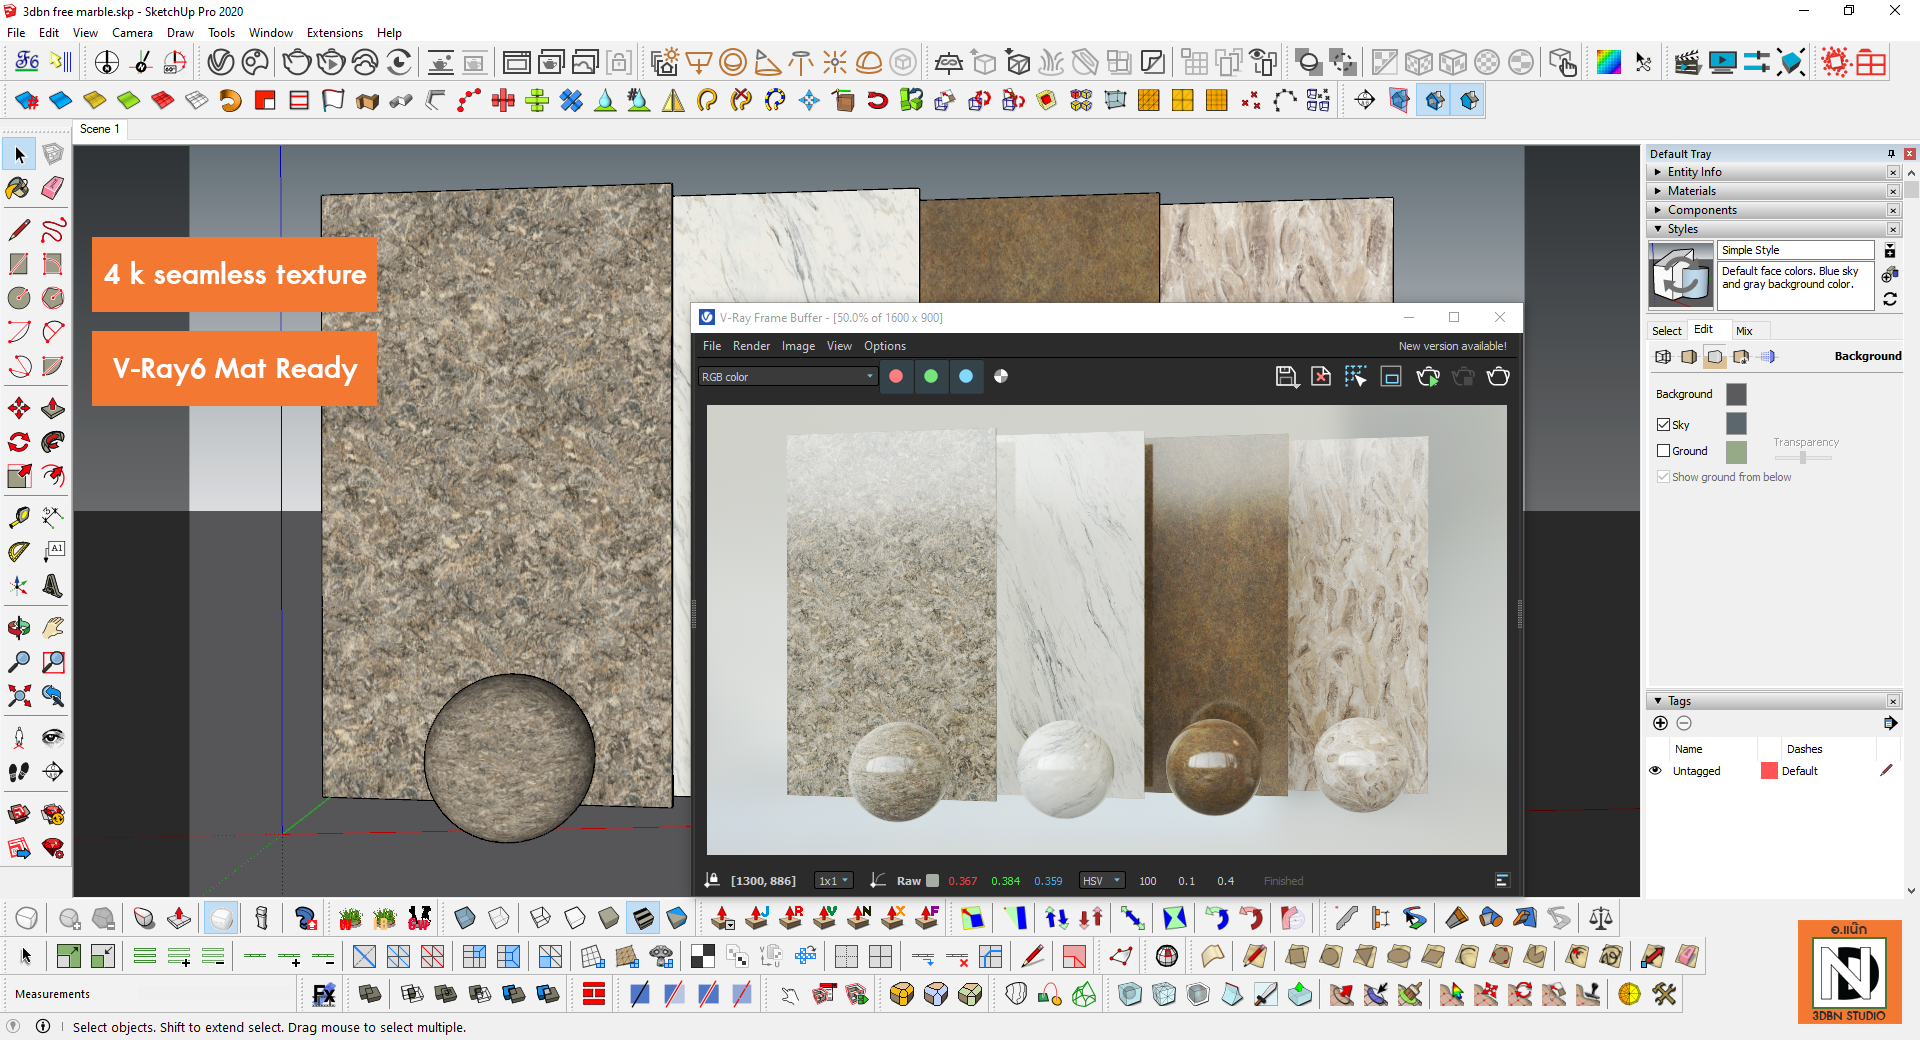
Task: Start render with V-Ray teapot icon
Action: click(296, 62)
